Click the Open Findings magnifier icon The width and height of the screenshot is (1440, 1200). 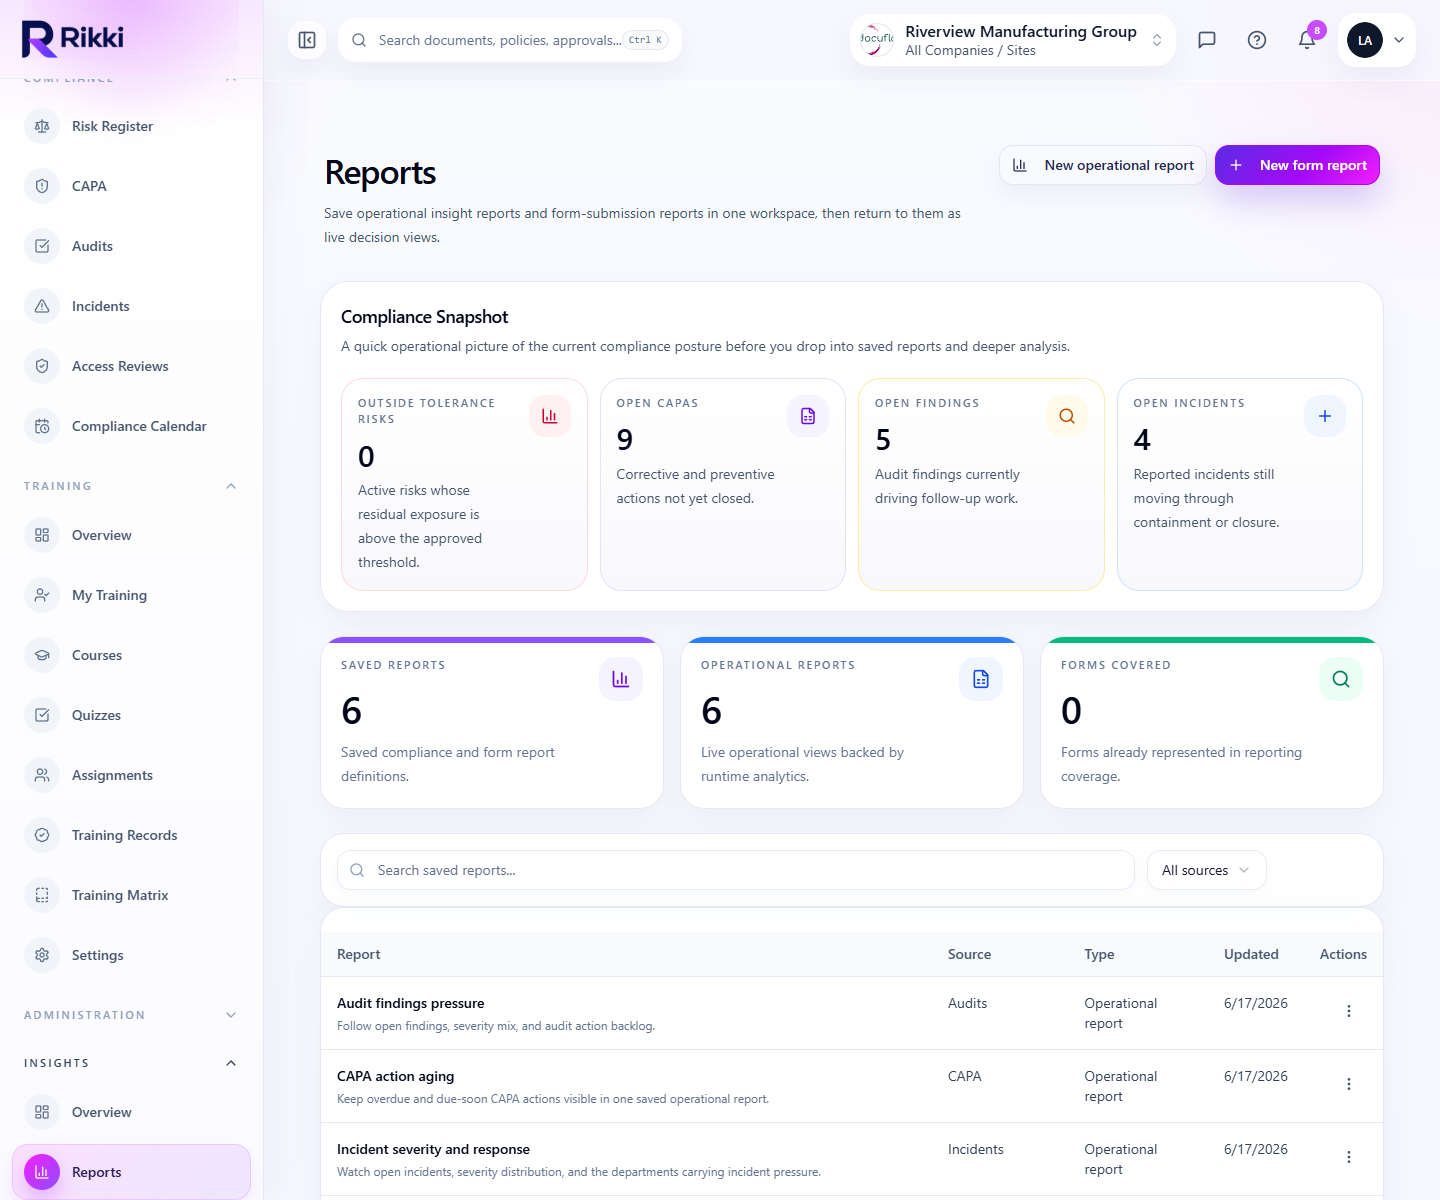(1067, 416)
